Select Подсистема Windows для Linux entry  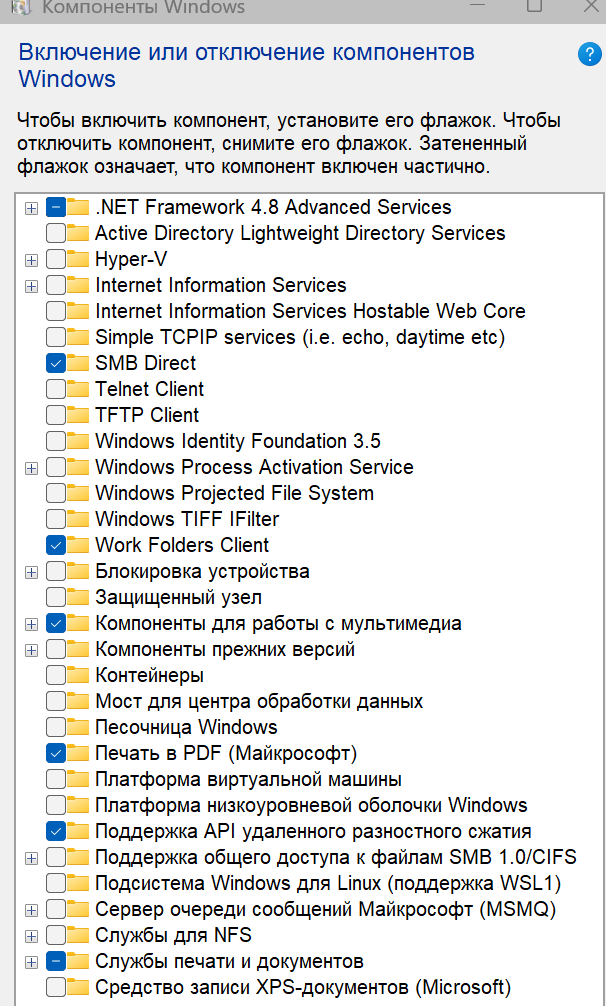coord(327,883)
